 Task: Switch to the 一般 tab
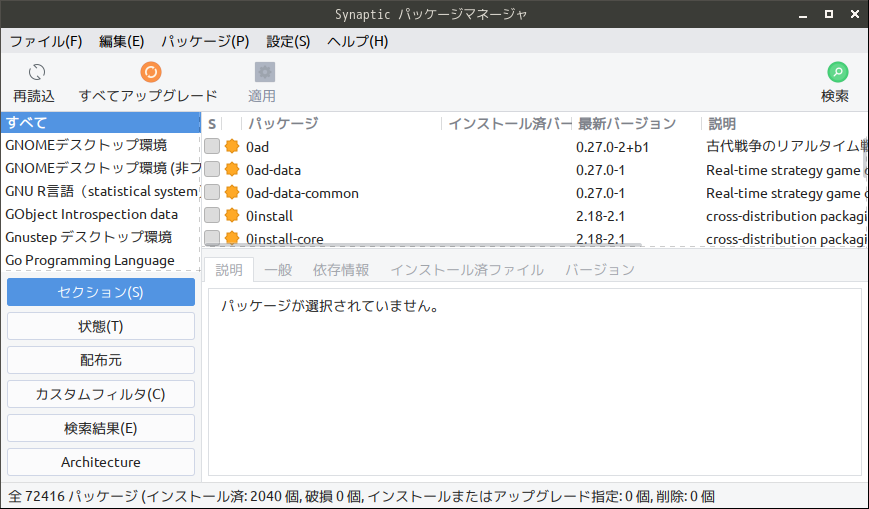[278, 270]
